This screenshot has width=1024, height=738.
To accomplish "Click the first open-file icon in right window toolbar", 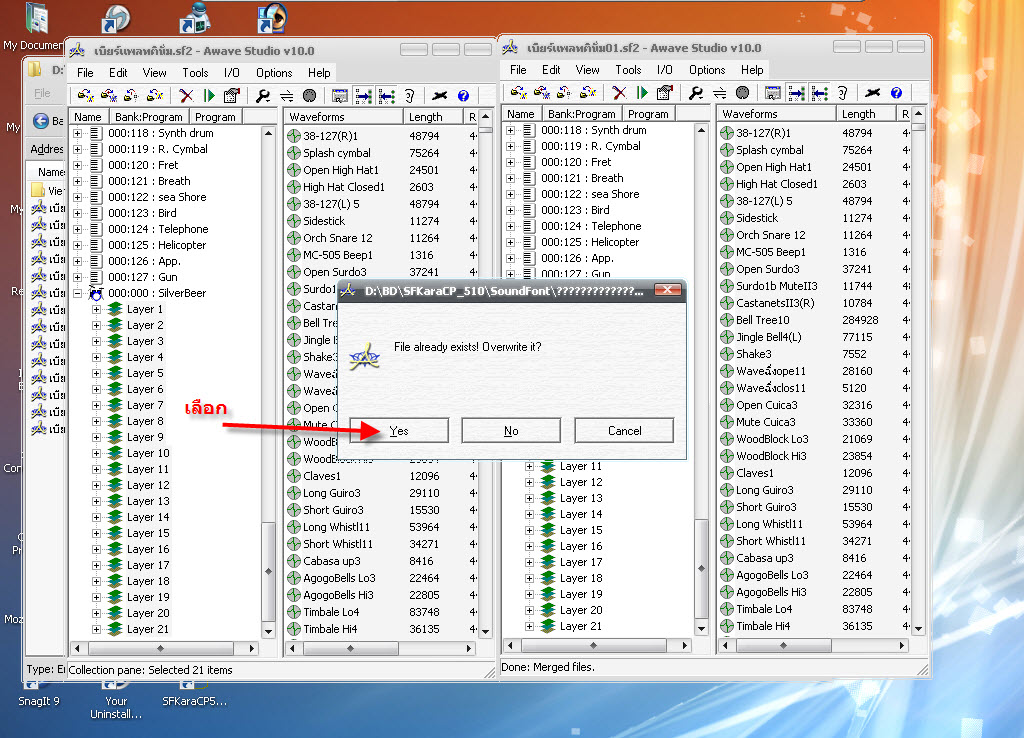I will pyautogui.click(x=519, y=93).
